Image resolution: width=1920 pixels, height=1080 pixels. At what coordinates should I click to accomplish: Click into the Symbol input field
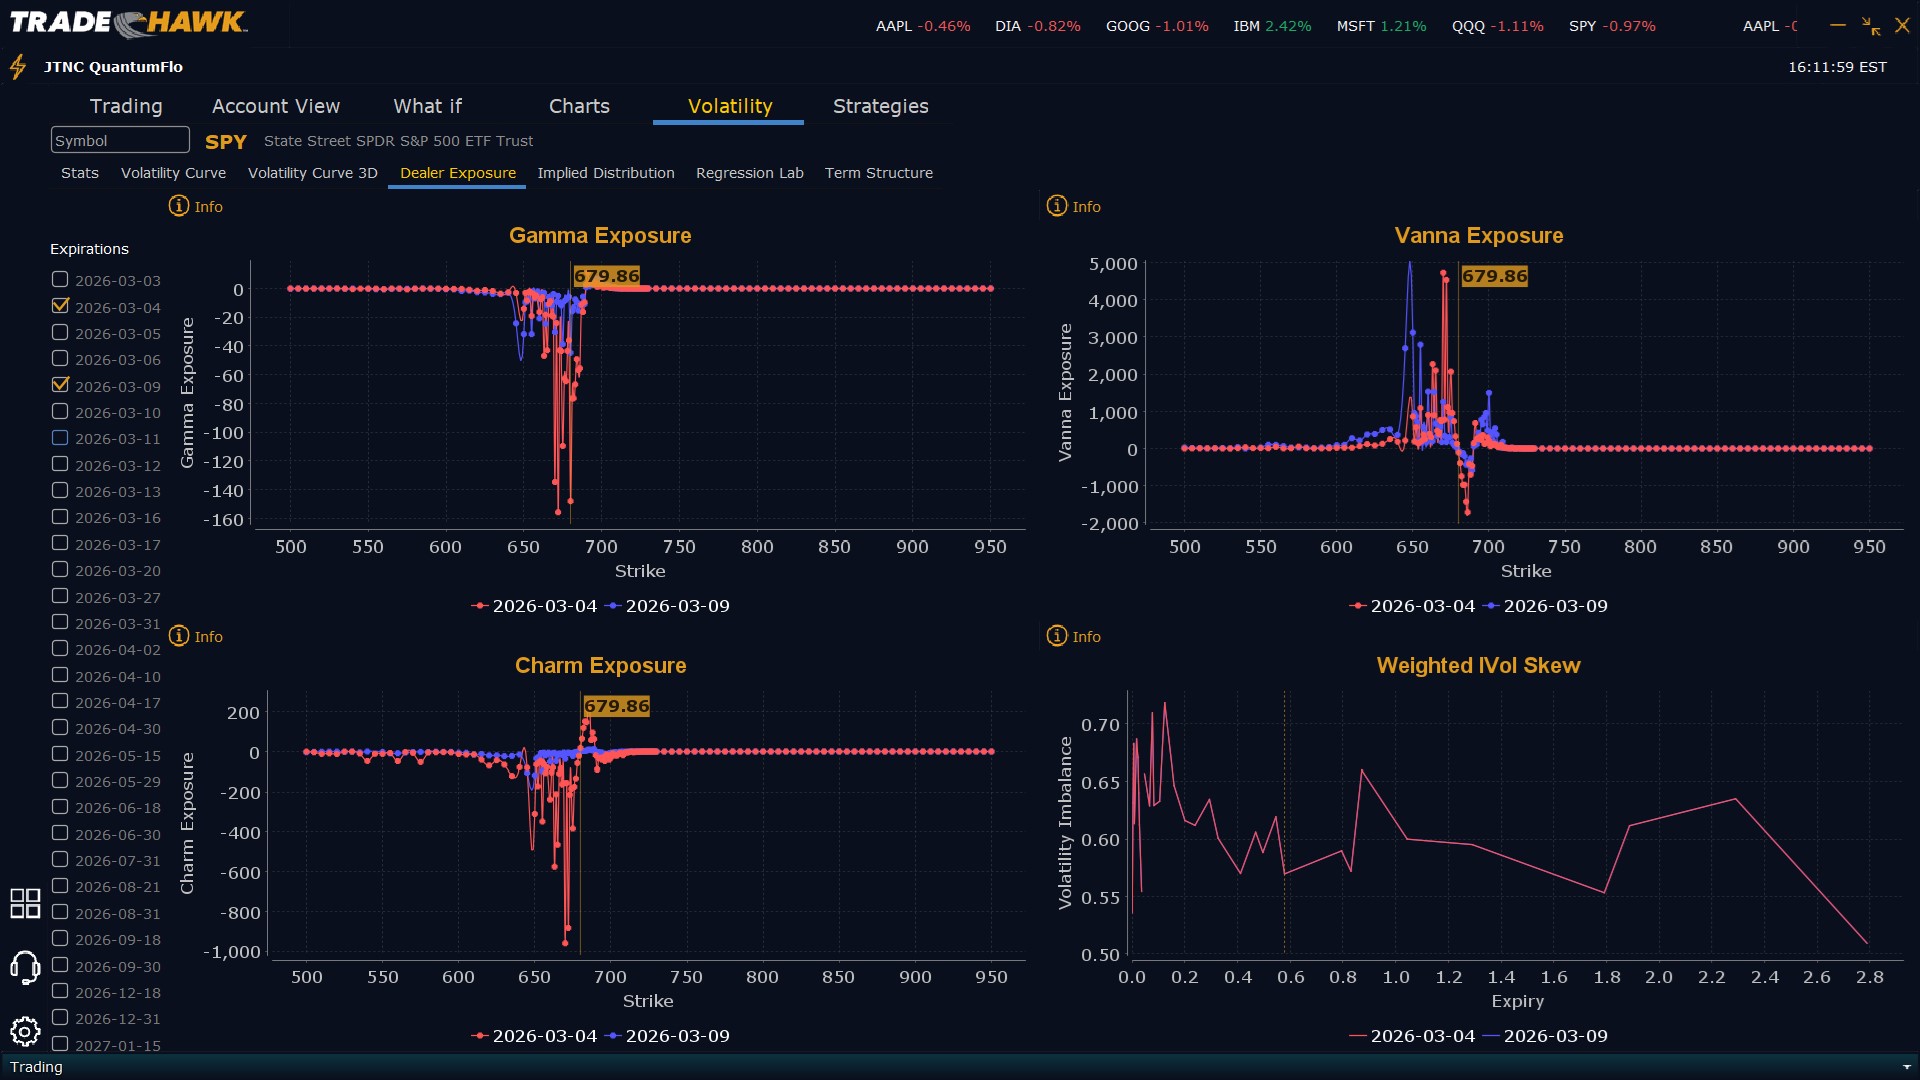120,140
